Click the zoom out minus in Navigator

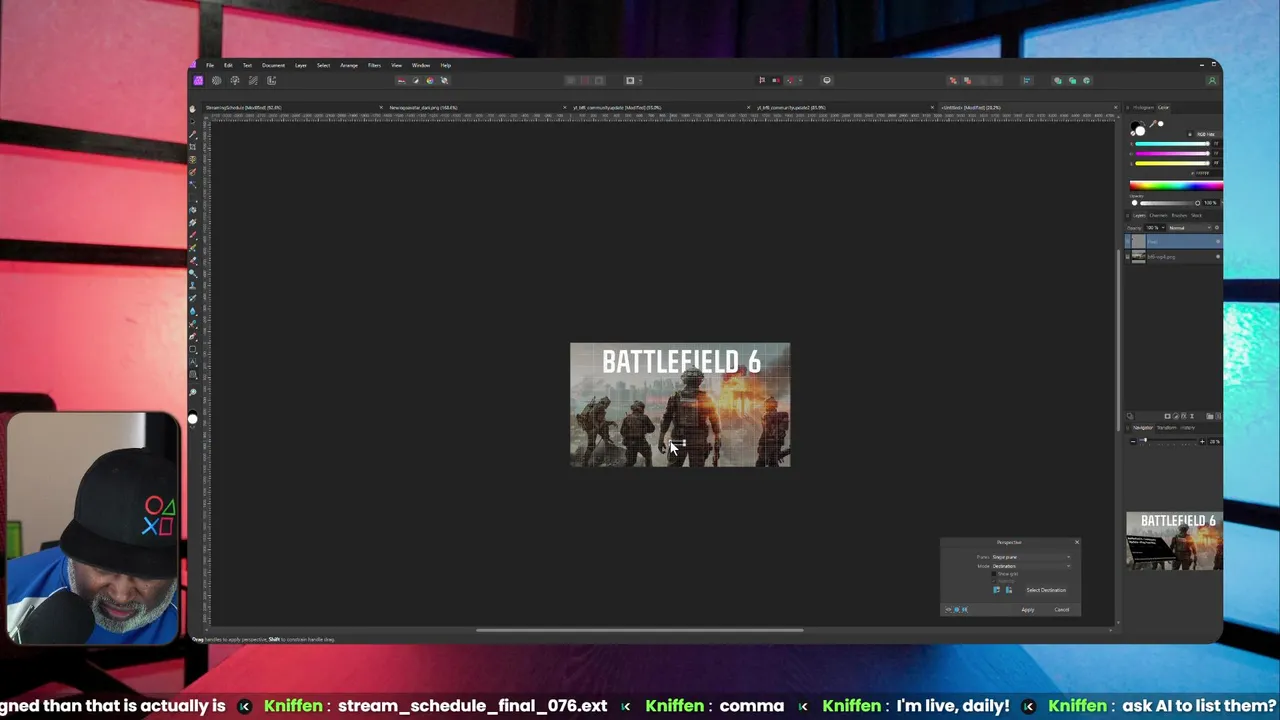(x=1132, y=441)
